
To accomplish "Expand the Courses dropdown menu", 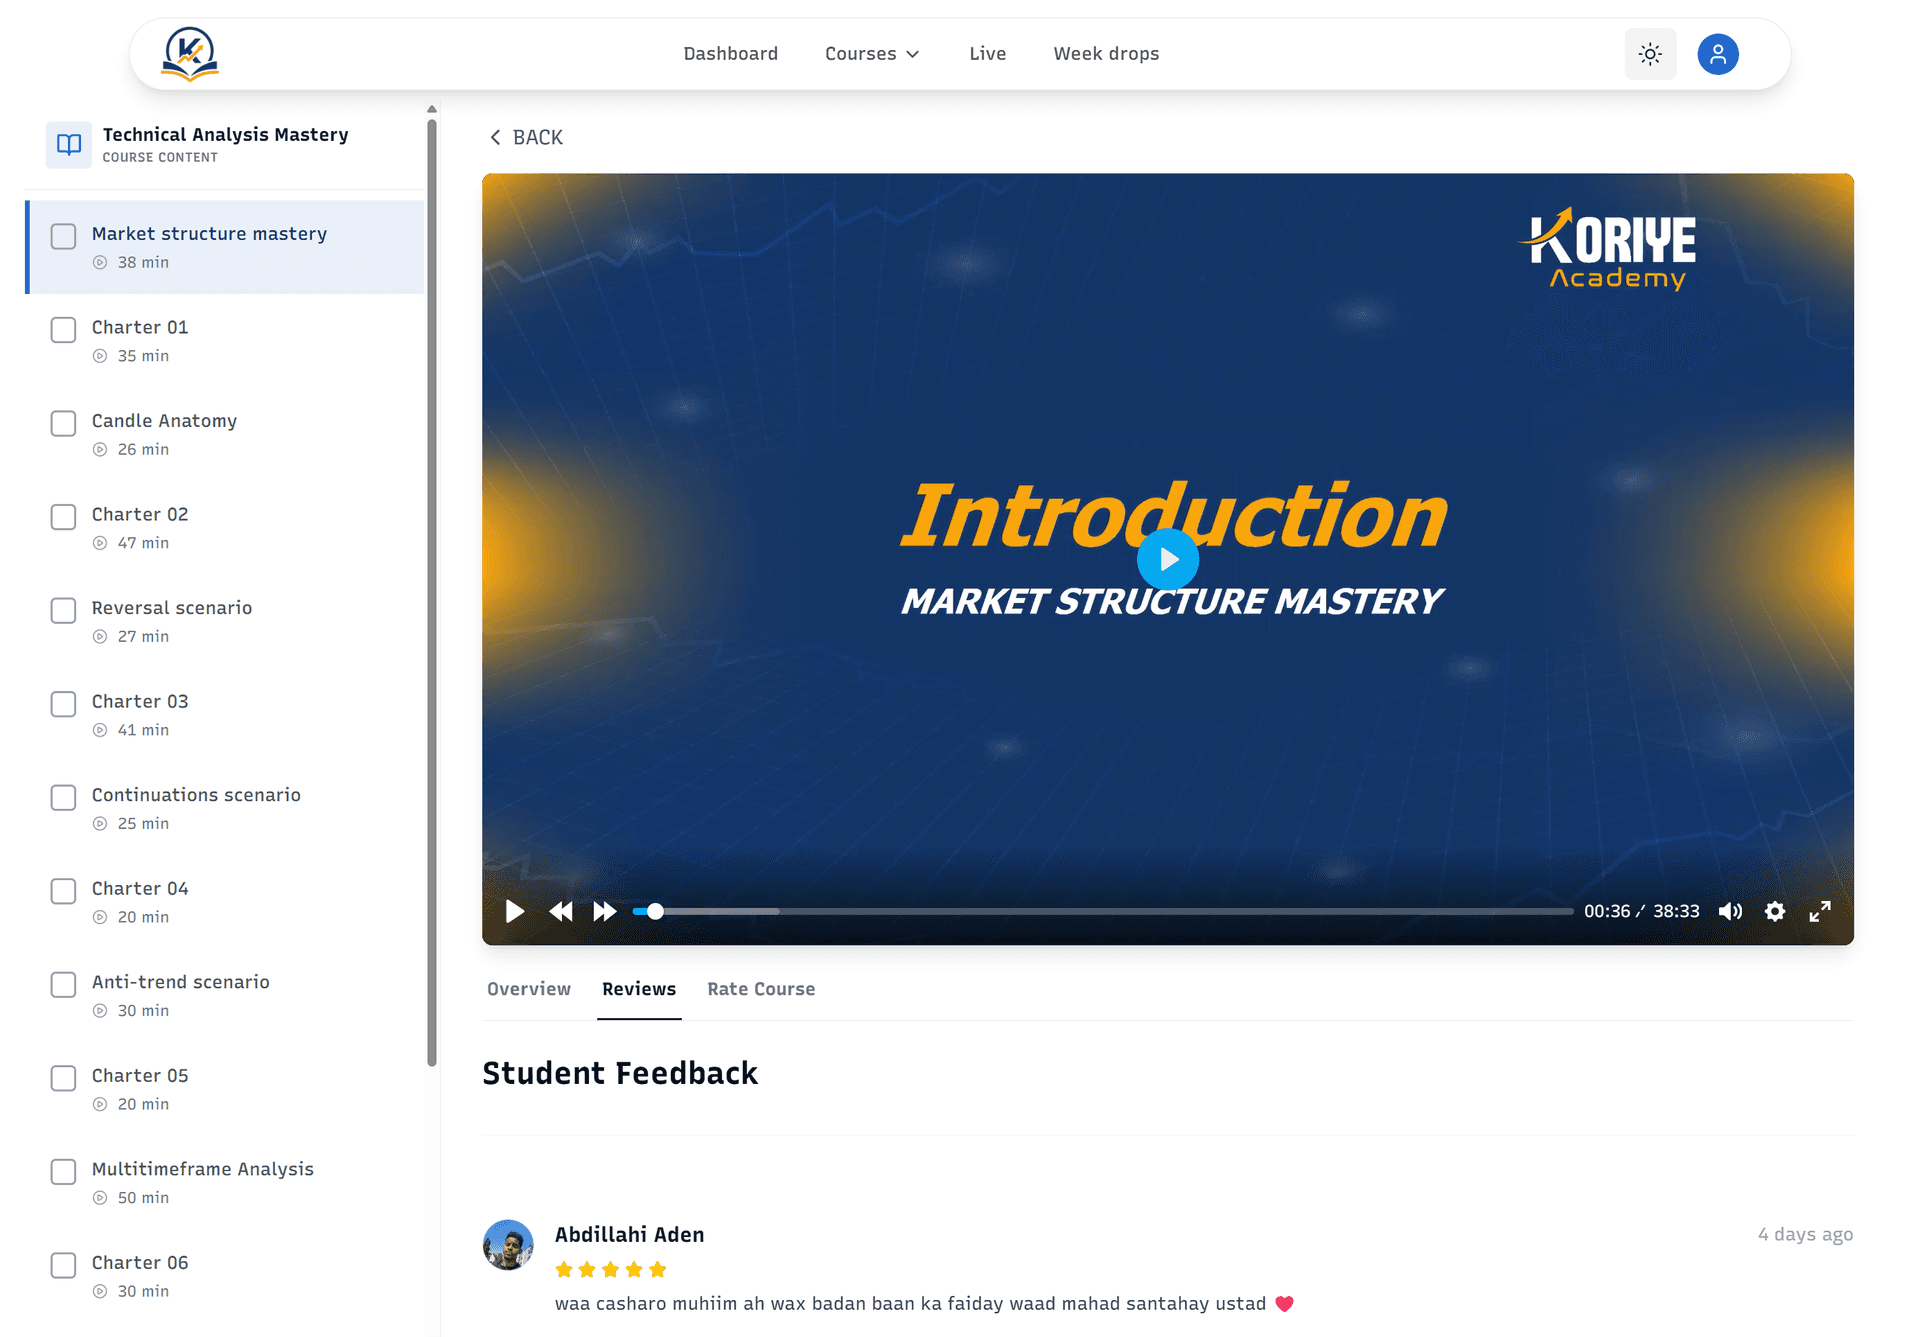I will [x=871, y=54].
